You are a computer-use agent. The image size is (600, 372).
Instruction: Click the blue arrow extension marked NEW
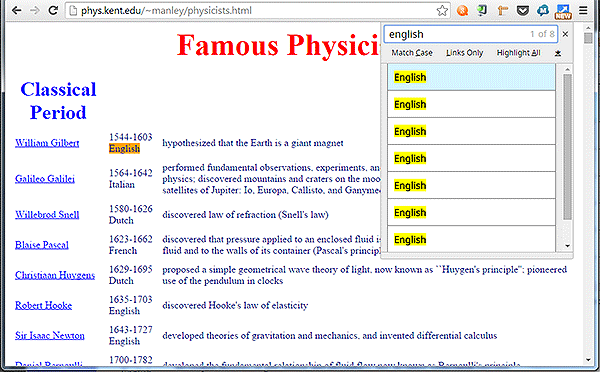point(563,11)
